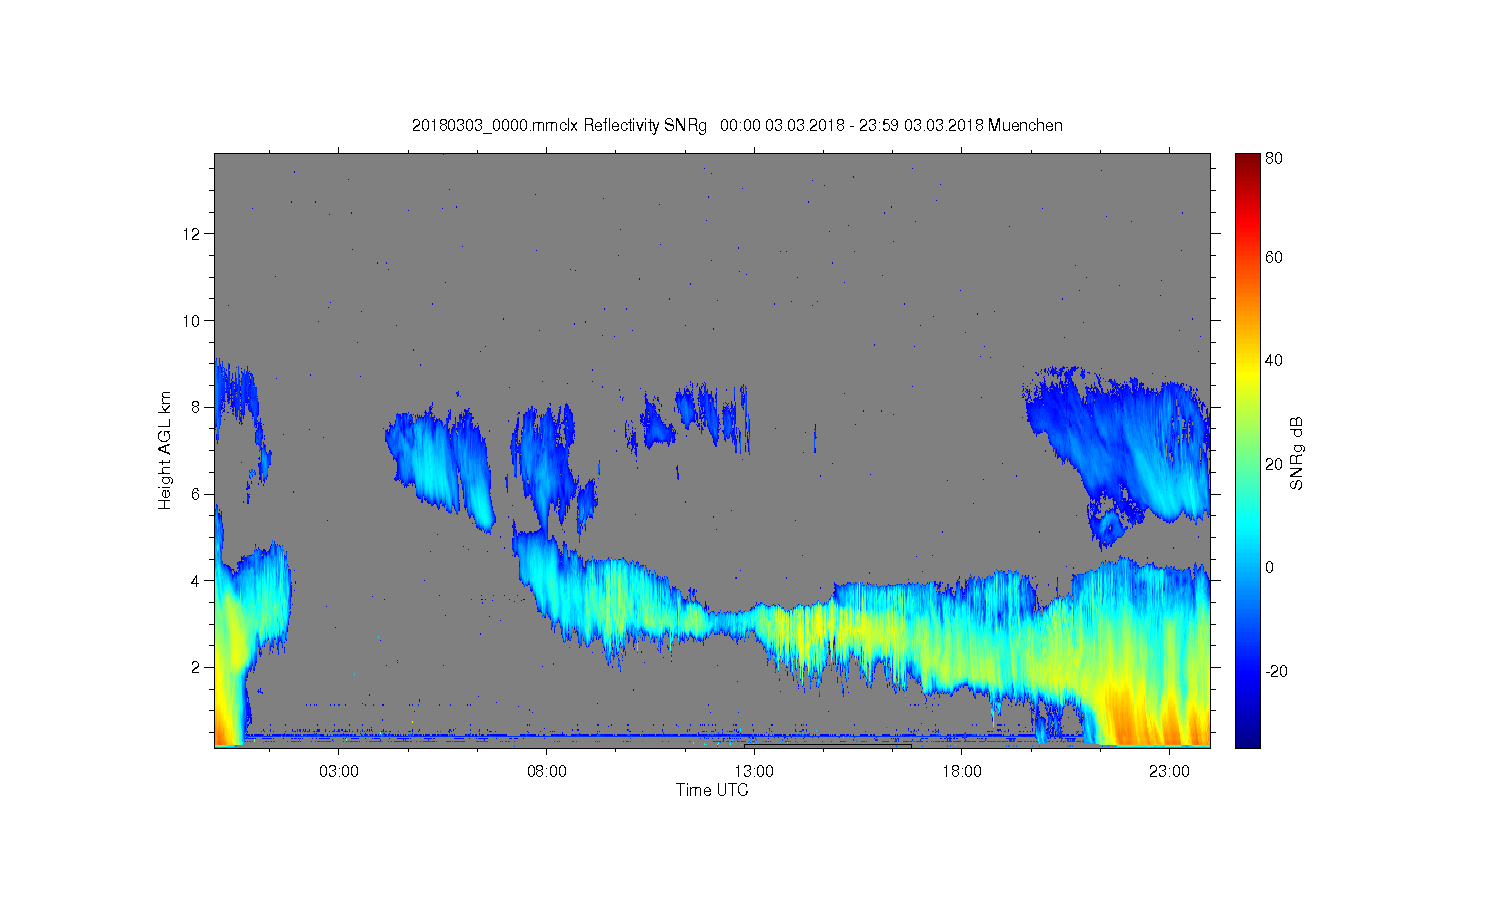Click the dark blue bottom of the colorbar
The width and height of the screenshot is (1500, 900).
(1247, 738)
